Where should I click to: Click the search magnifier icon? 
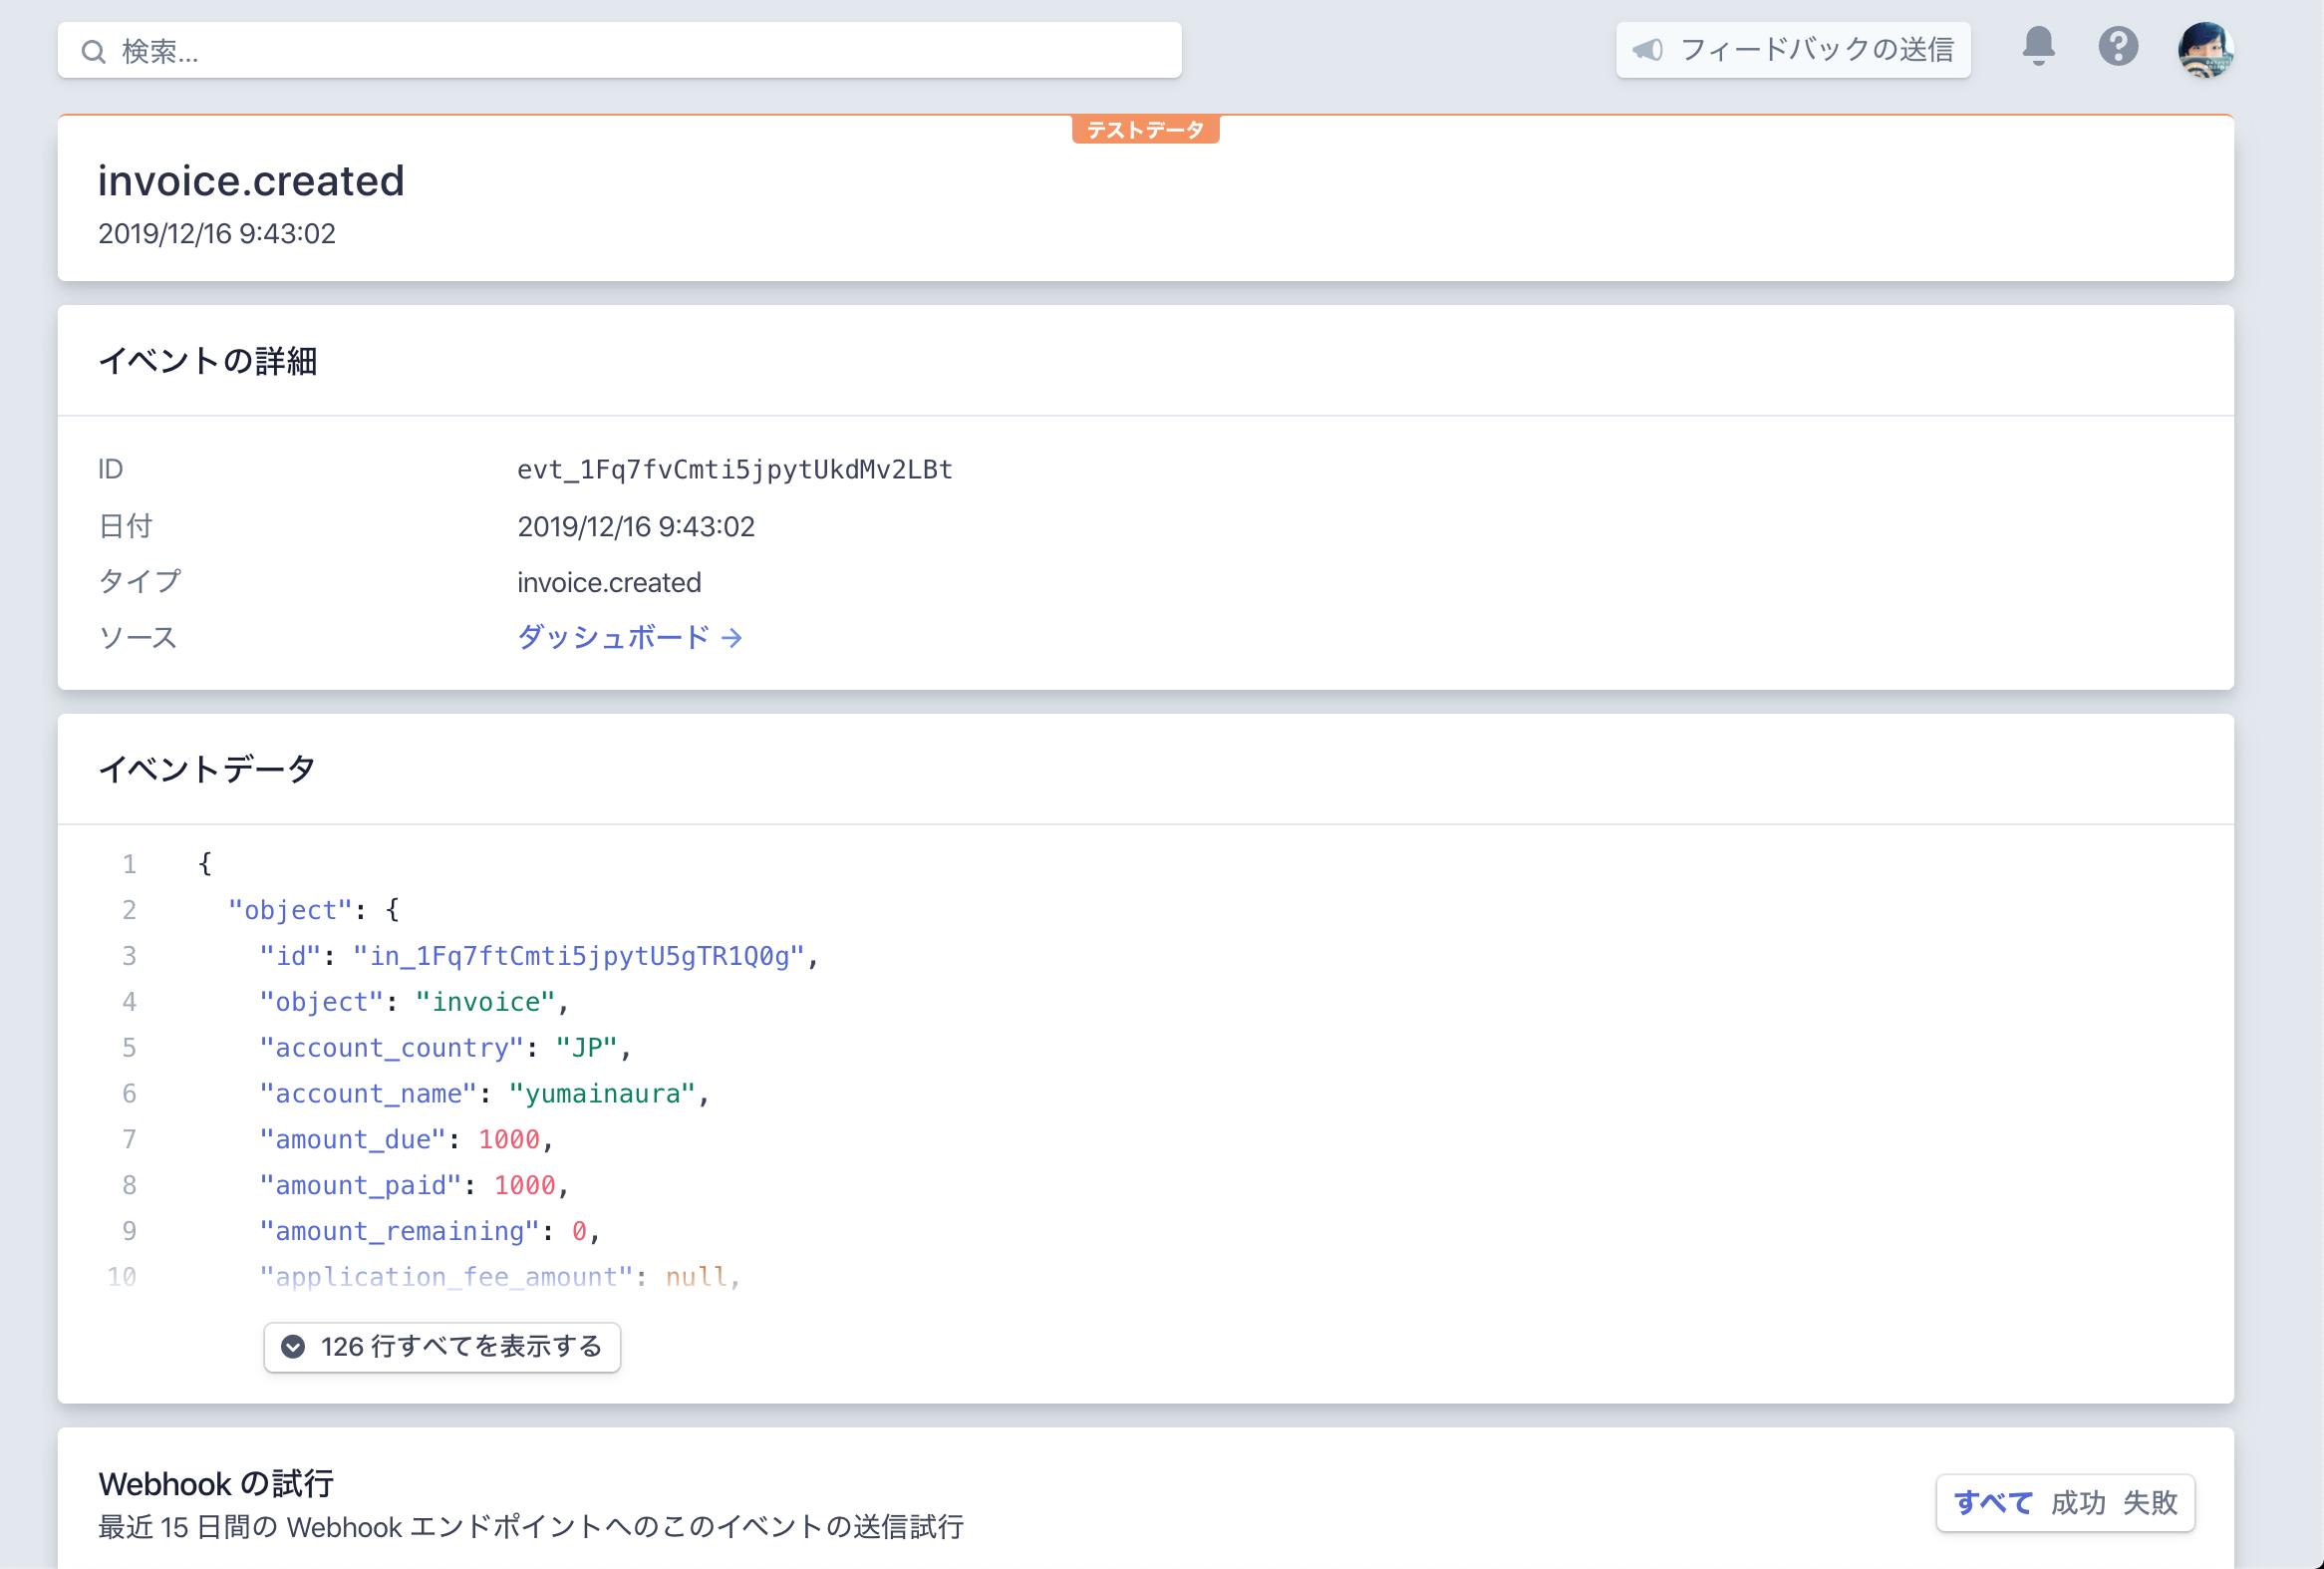point(93,52)
